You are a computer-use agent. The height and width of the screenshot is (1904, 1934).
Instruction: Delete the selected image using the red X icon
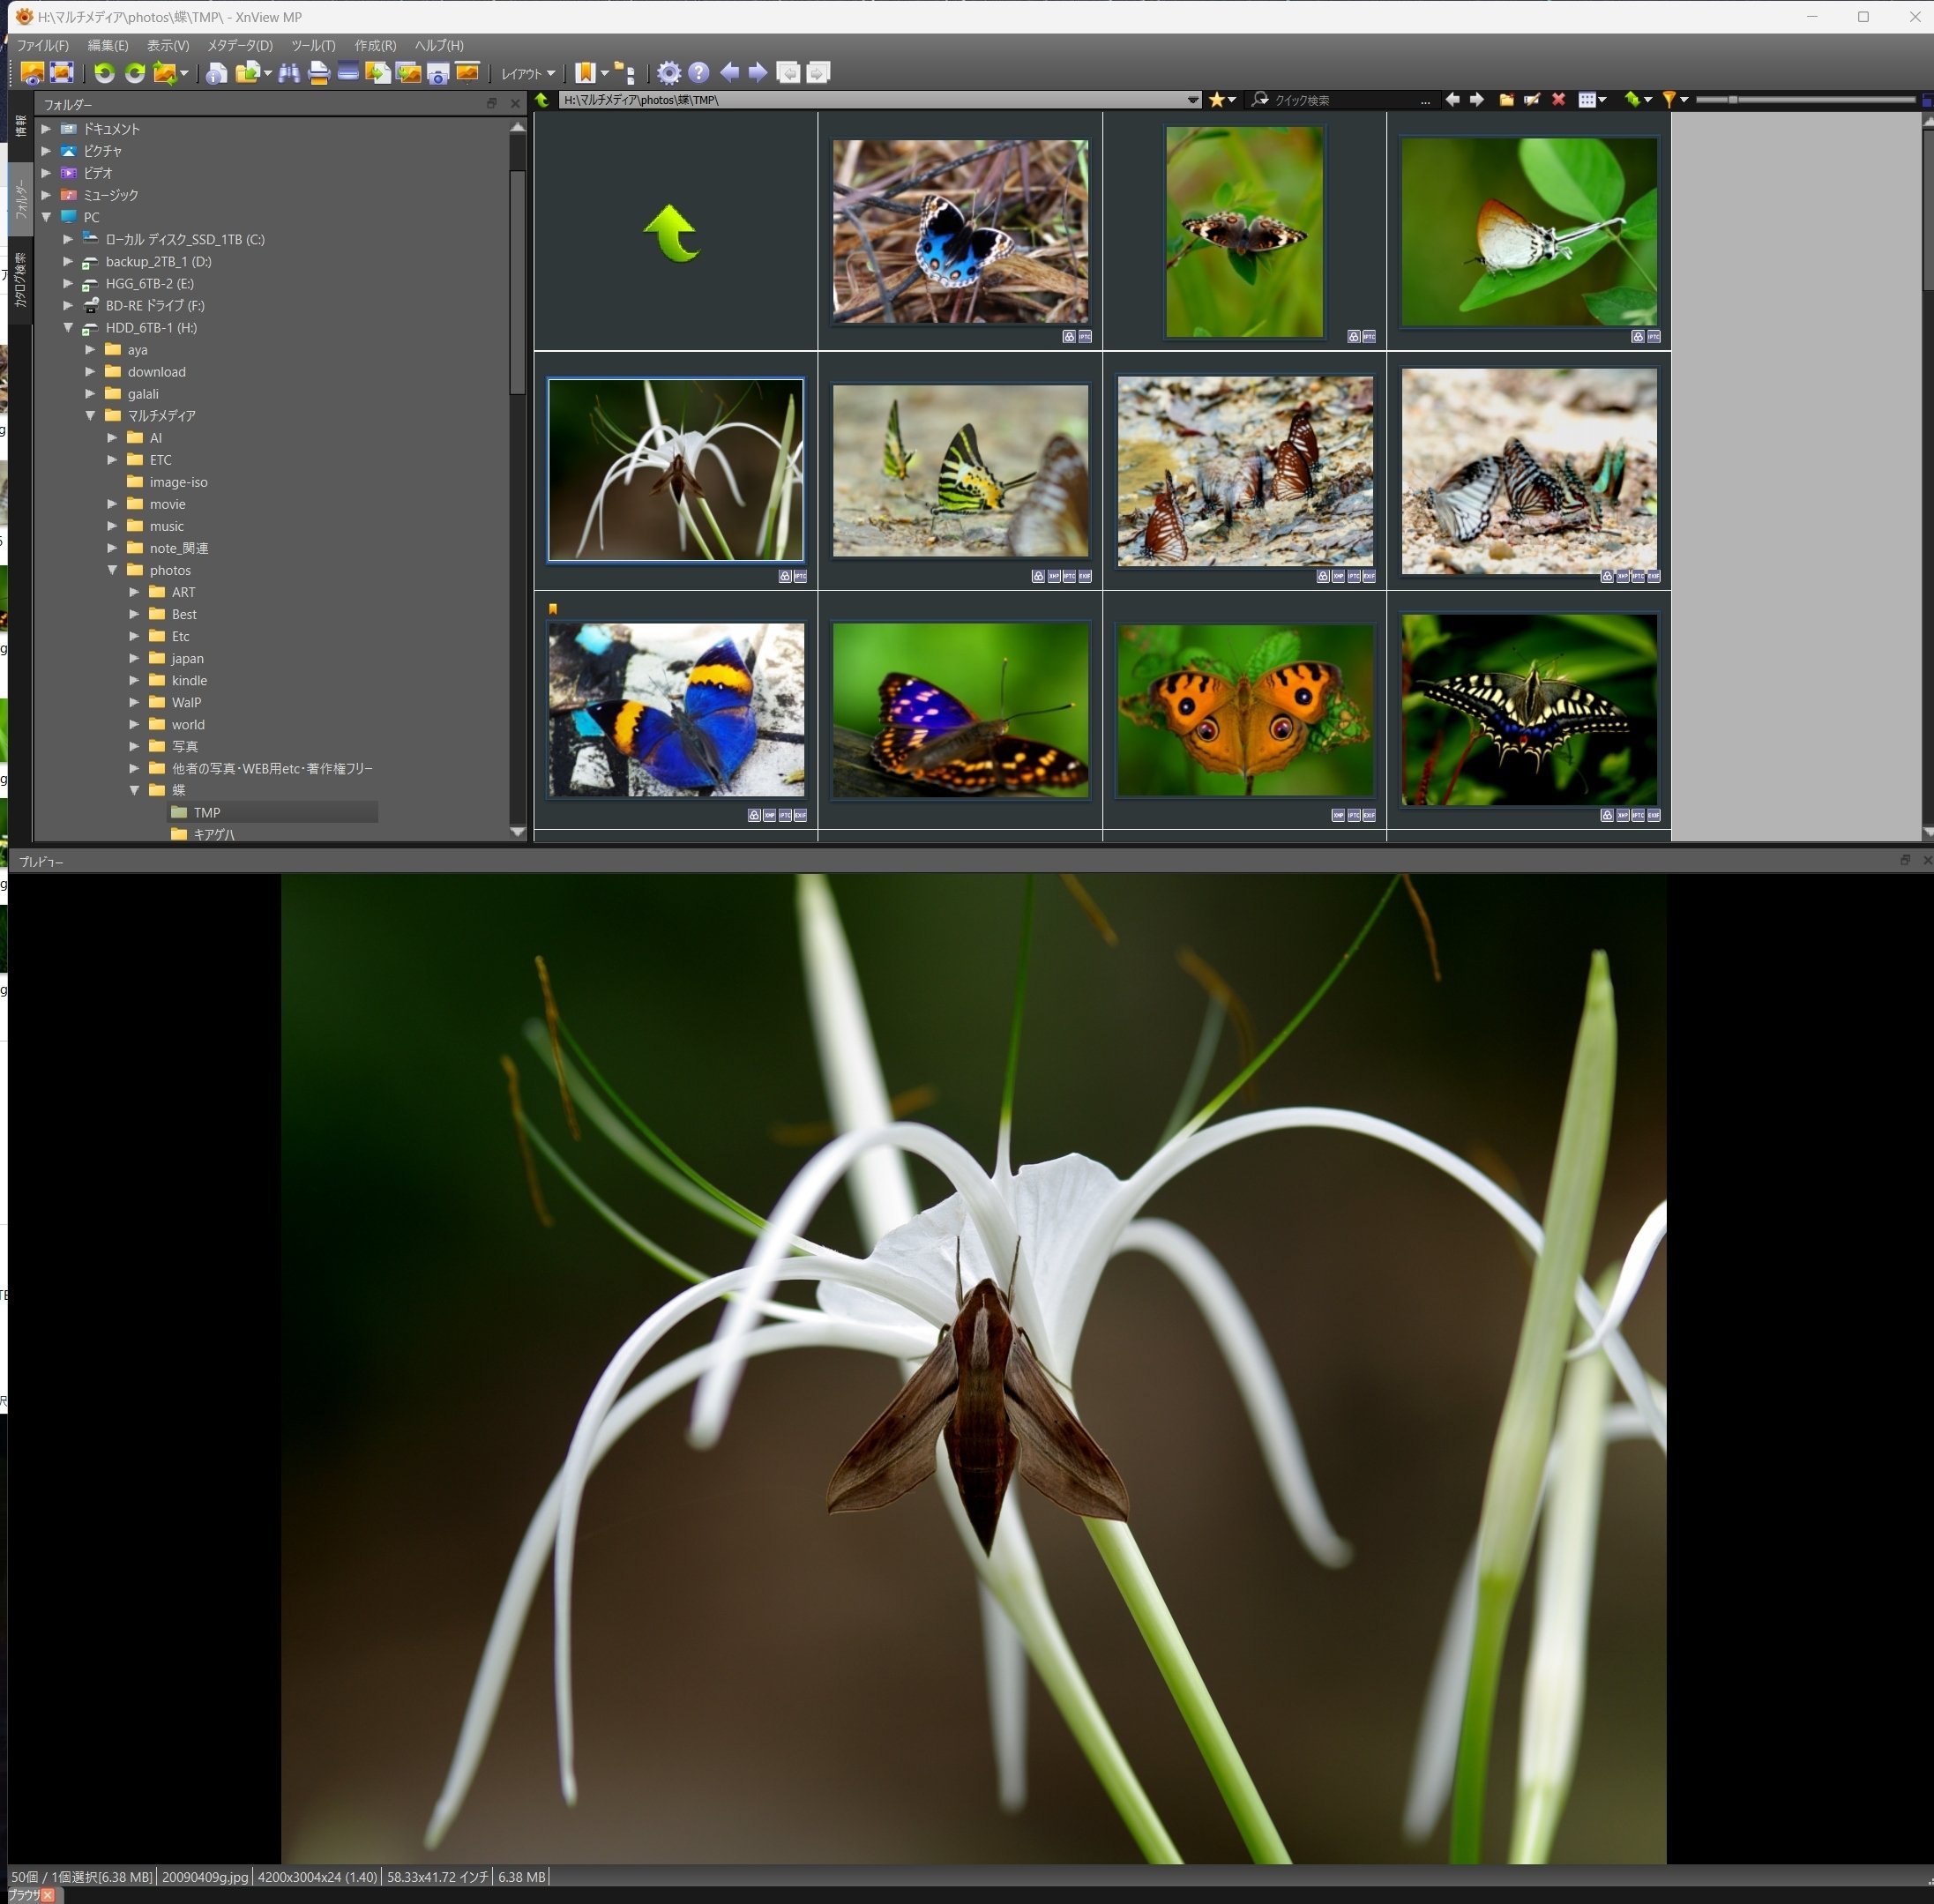1558,100
